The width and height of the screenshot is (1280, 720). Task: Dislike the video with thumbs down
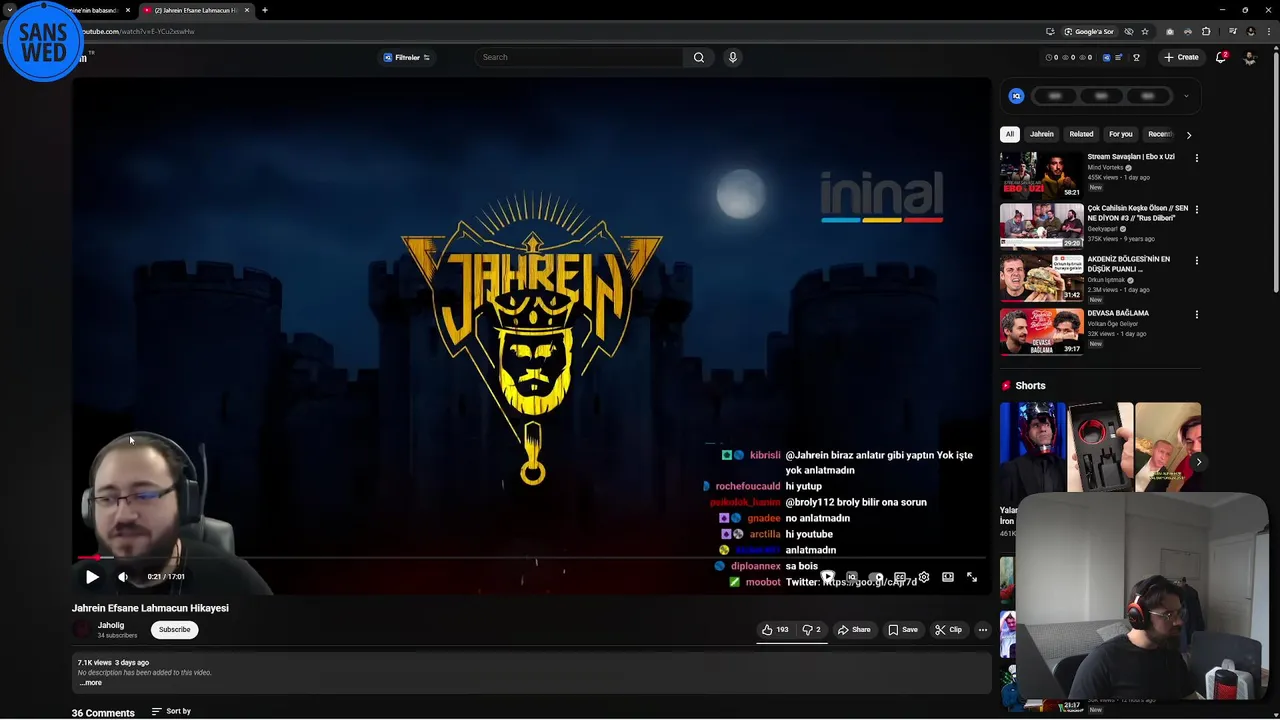[812, 630]
